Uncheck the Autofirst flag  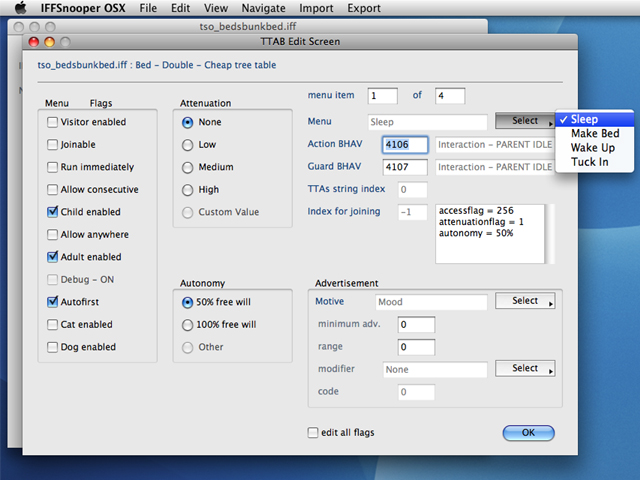pos(52,302)
